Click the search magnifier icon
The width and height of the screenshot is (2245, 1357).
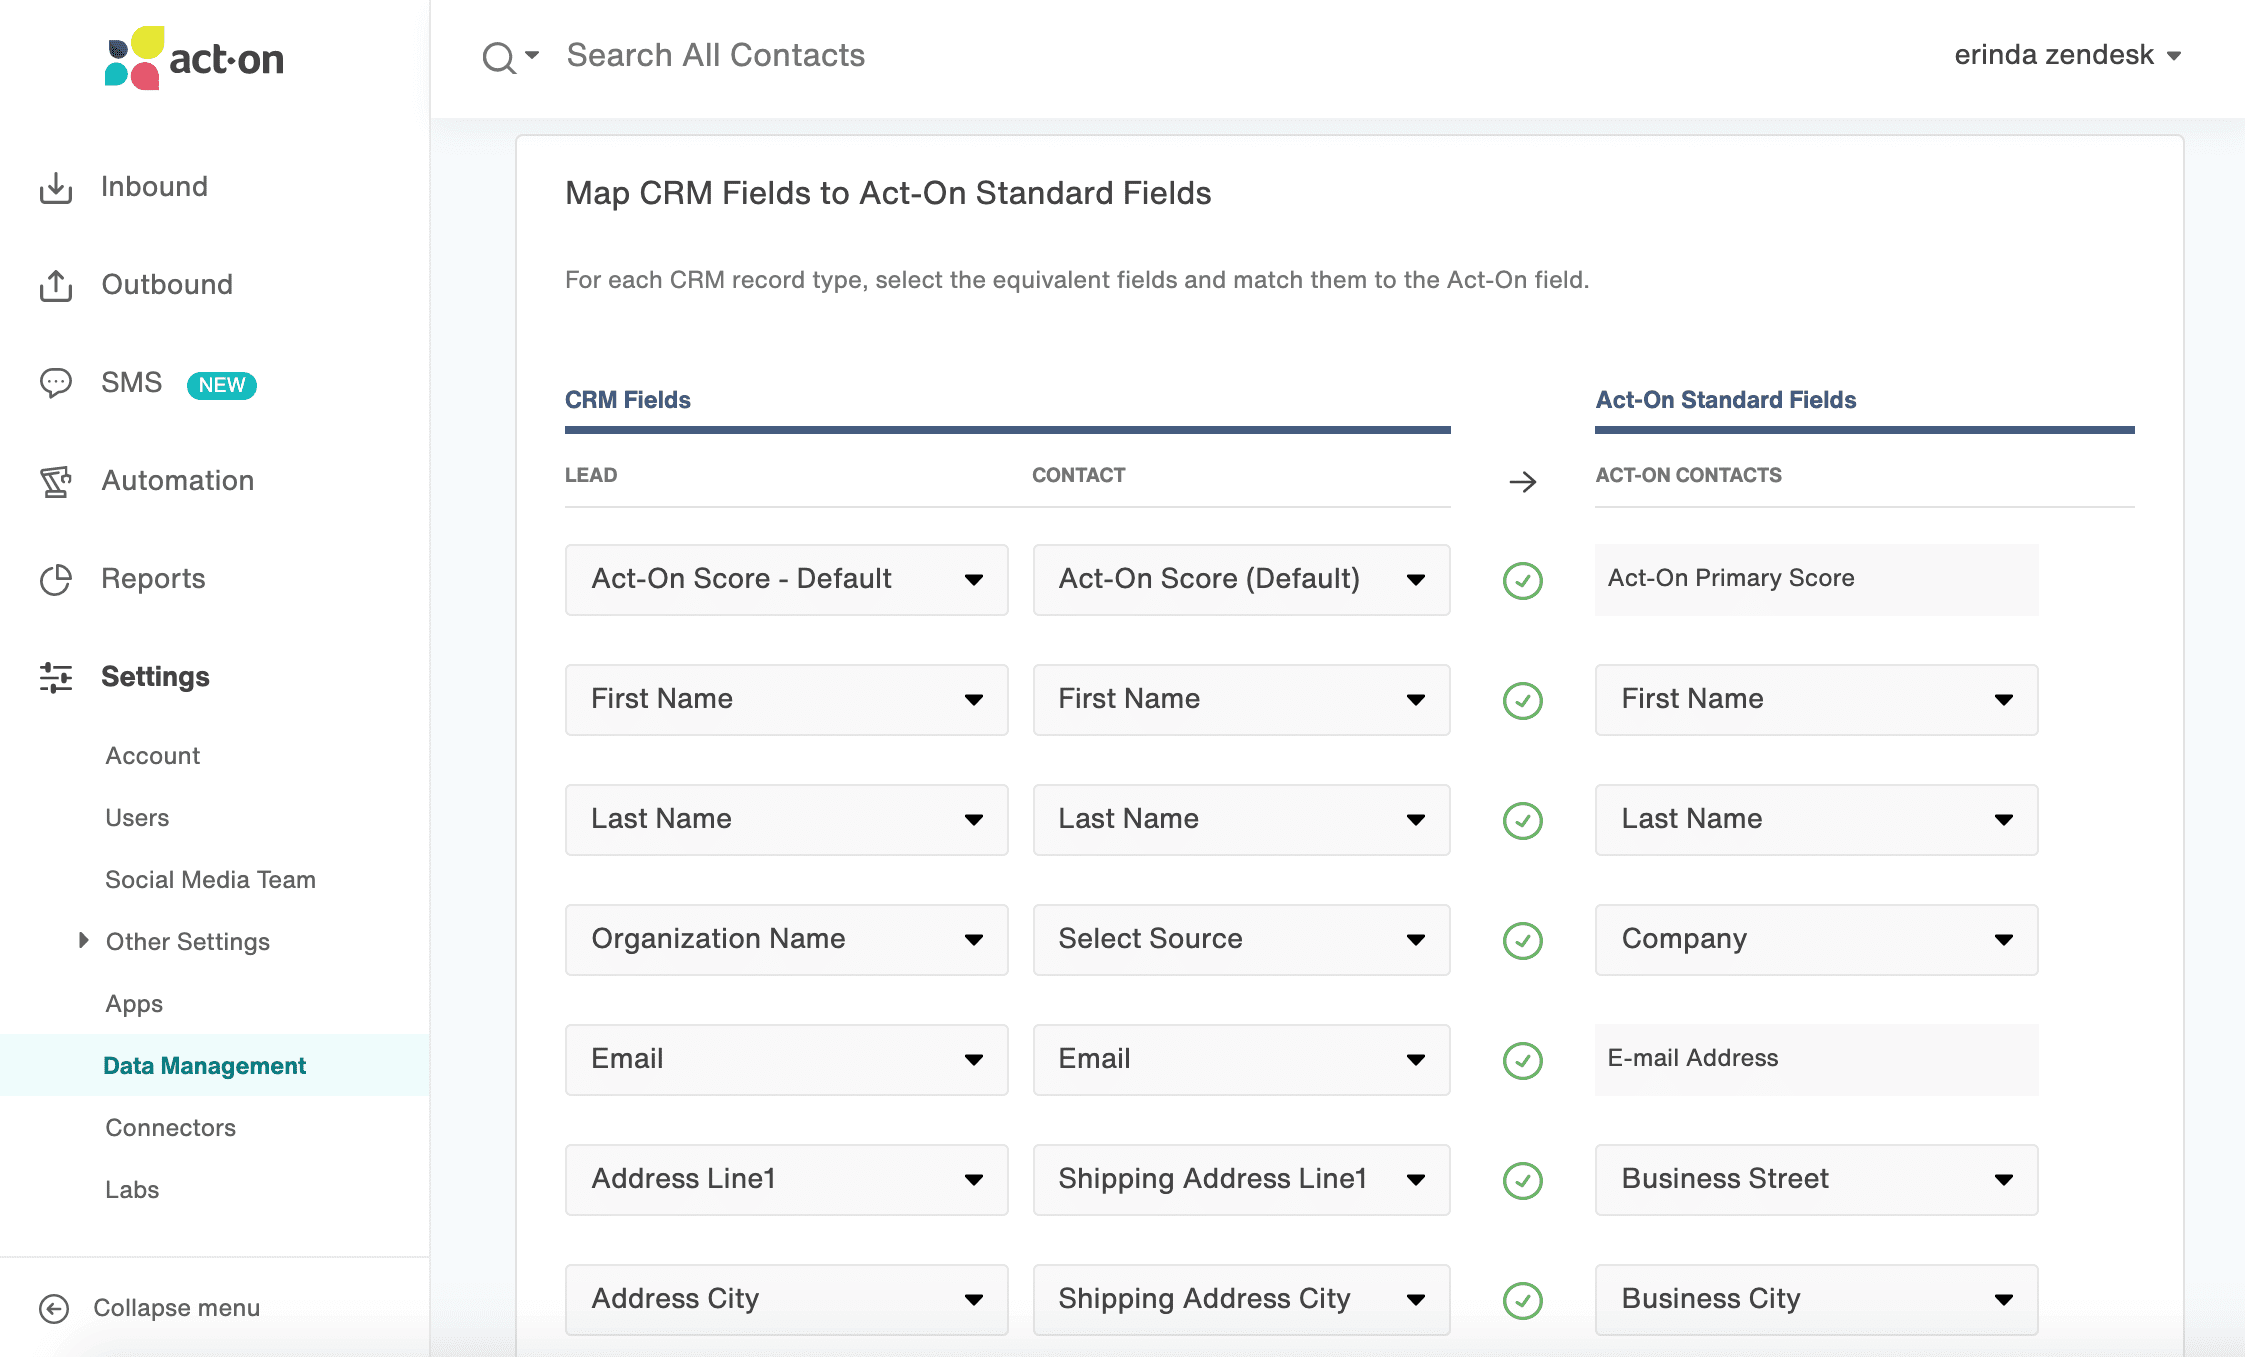[x=499, y=57]
